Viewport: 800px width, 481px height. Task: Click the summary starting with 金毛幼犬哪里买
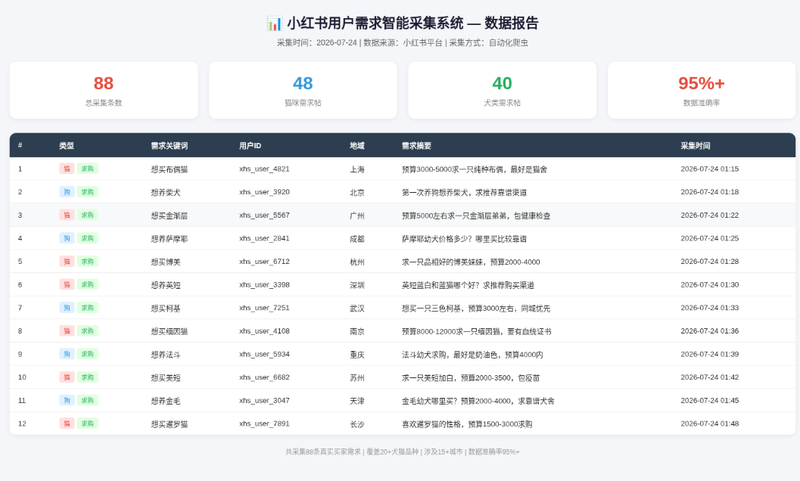478,401
